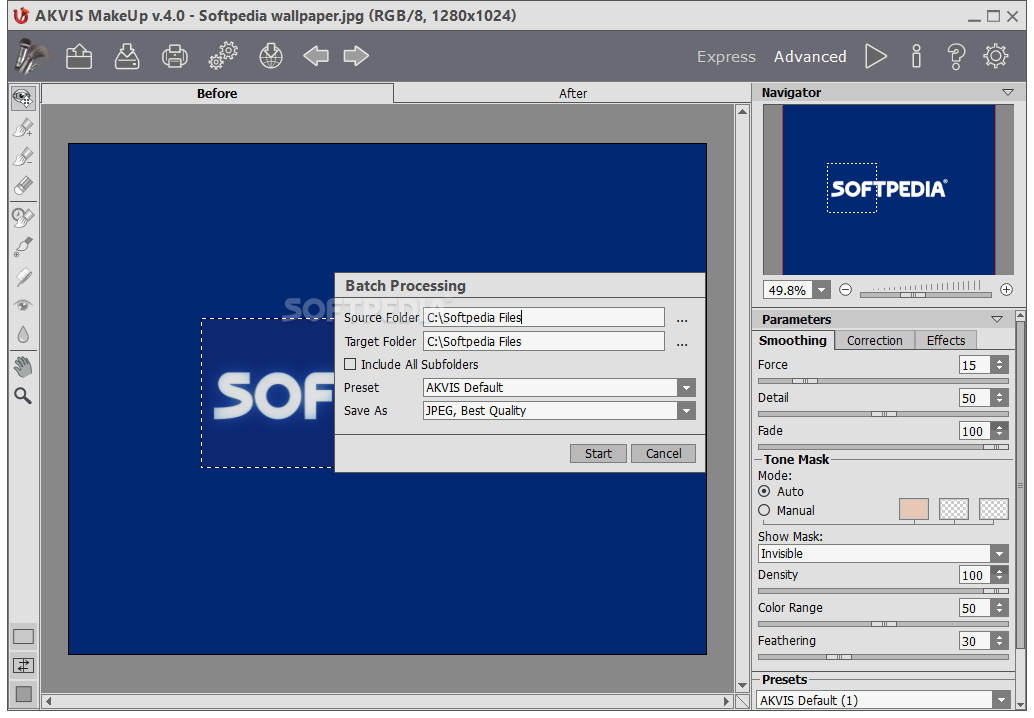1034x718 pixels.
Task: Open the Before tab
Action: (217, 94)
